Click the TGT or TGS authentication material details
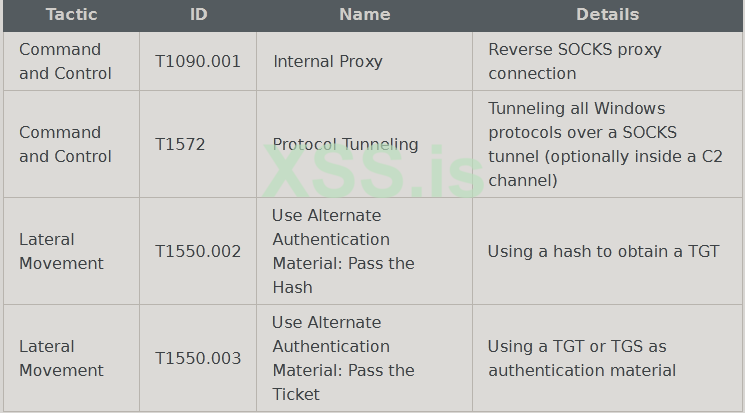Image resolution: width=745 pixels, height=413 pixels. (x=582, y=358)
